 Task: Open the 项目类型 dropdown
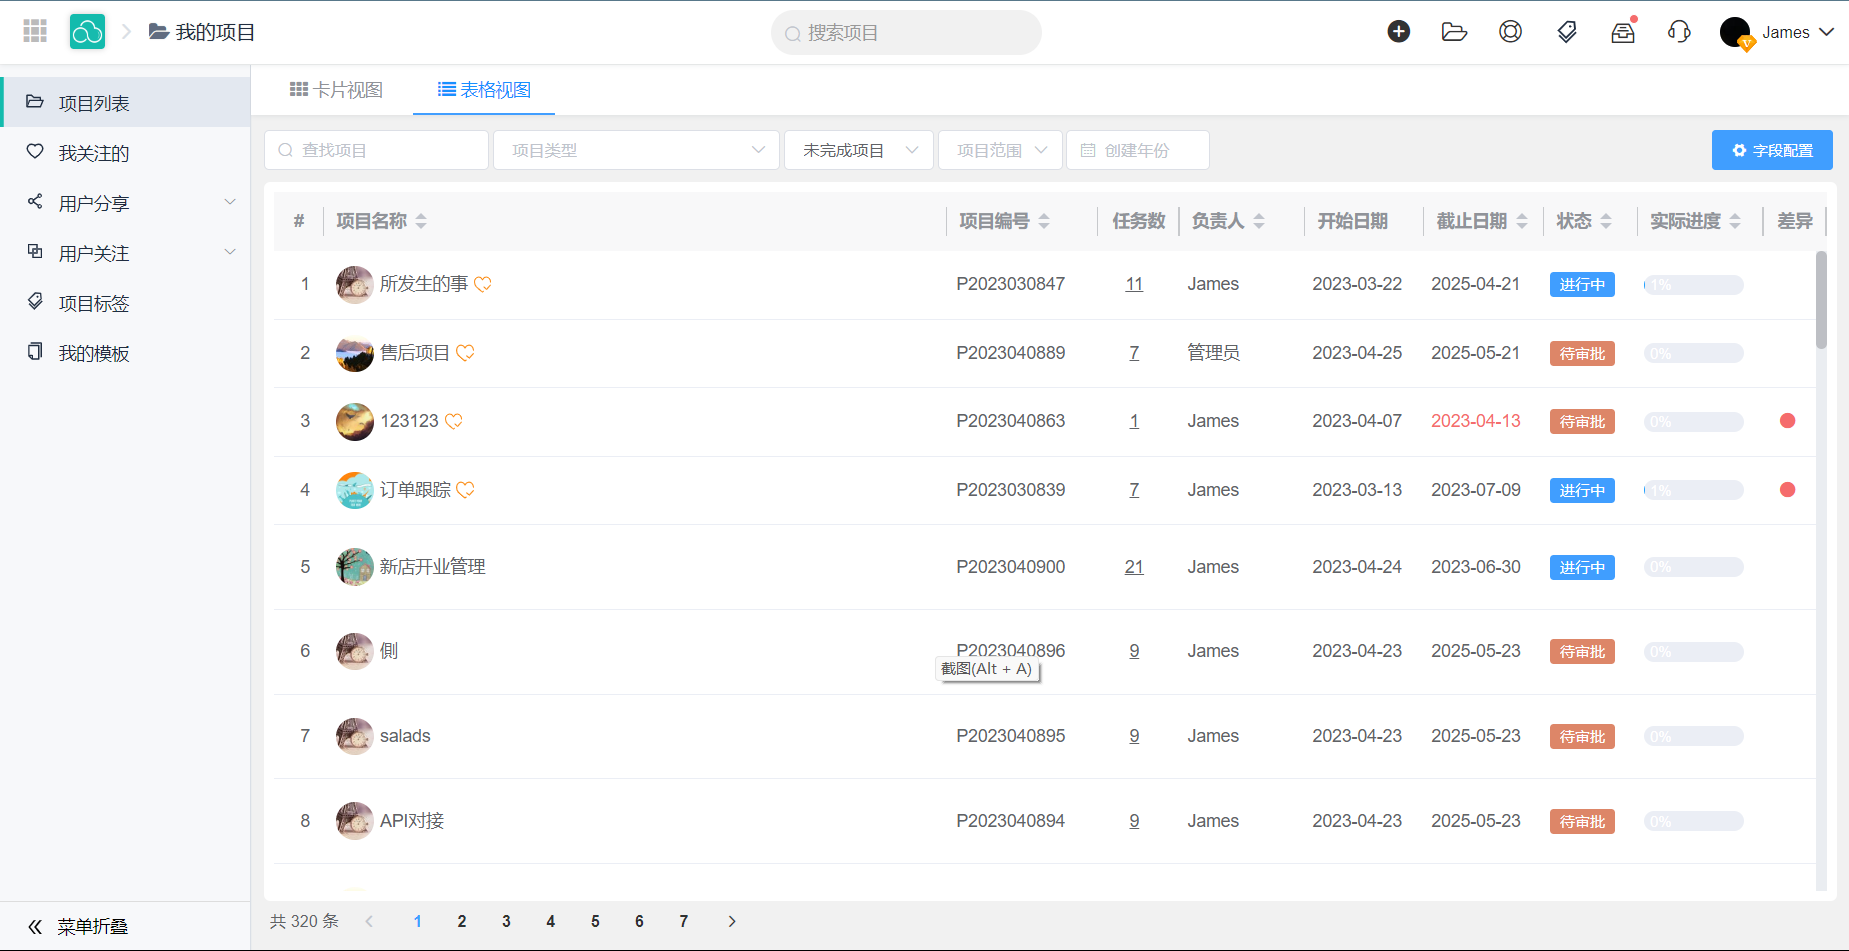636,150
